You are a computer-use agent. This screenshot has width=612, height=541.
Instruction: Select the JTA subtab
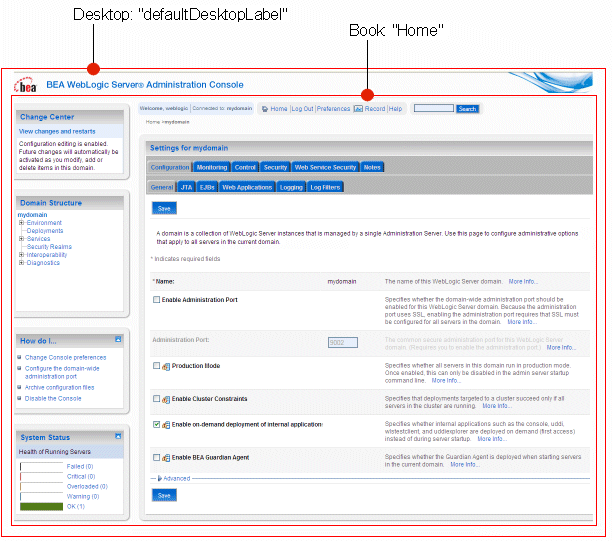pyautogui.click(x=187, y=187)
